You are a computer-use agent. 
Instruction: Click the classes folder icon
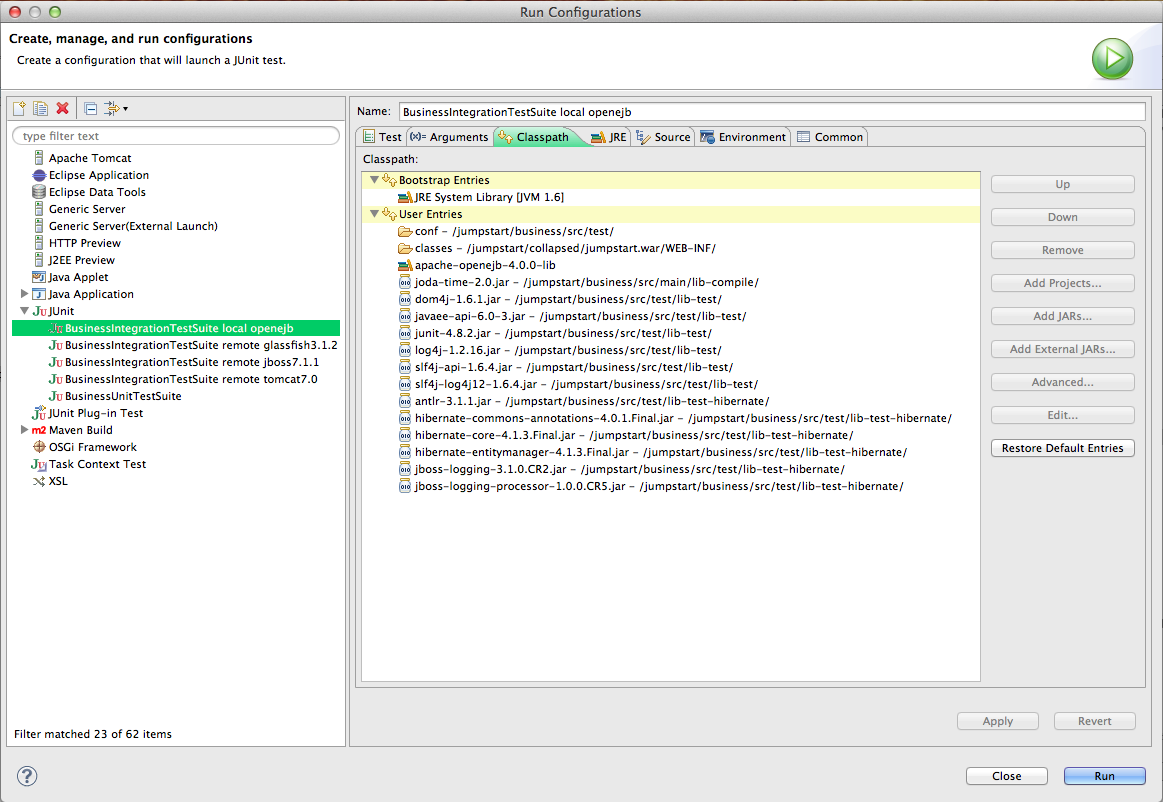tap(405, 249)
